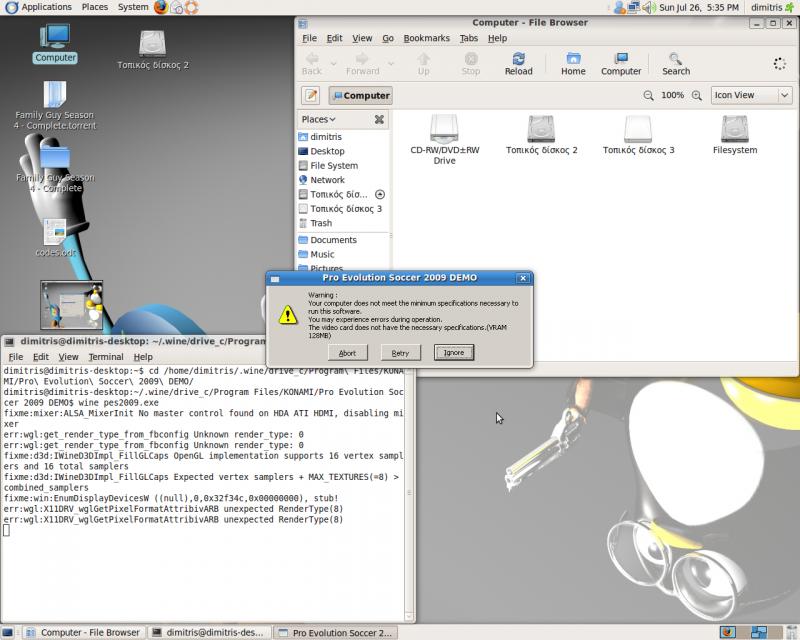Eject Τοπικός δίσ... in Places sidebar
The height and width of the screenshot is (640, 800).
coord(380,194)
